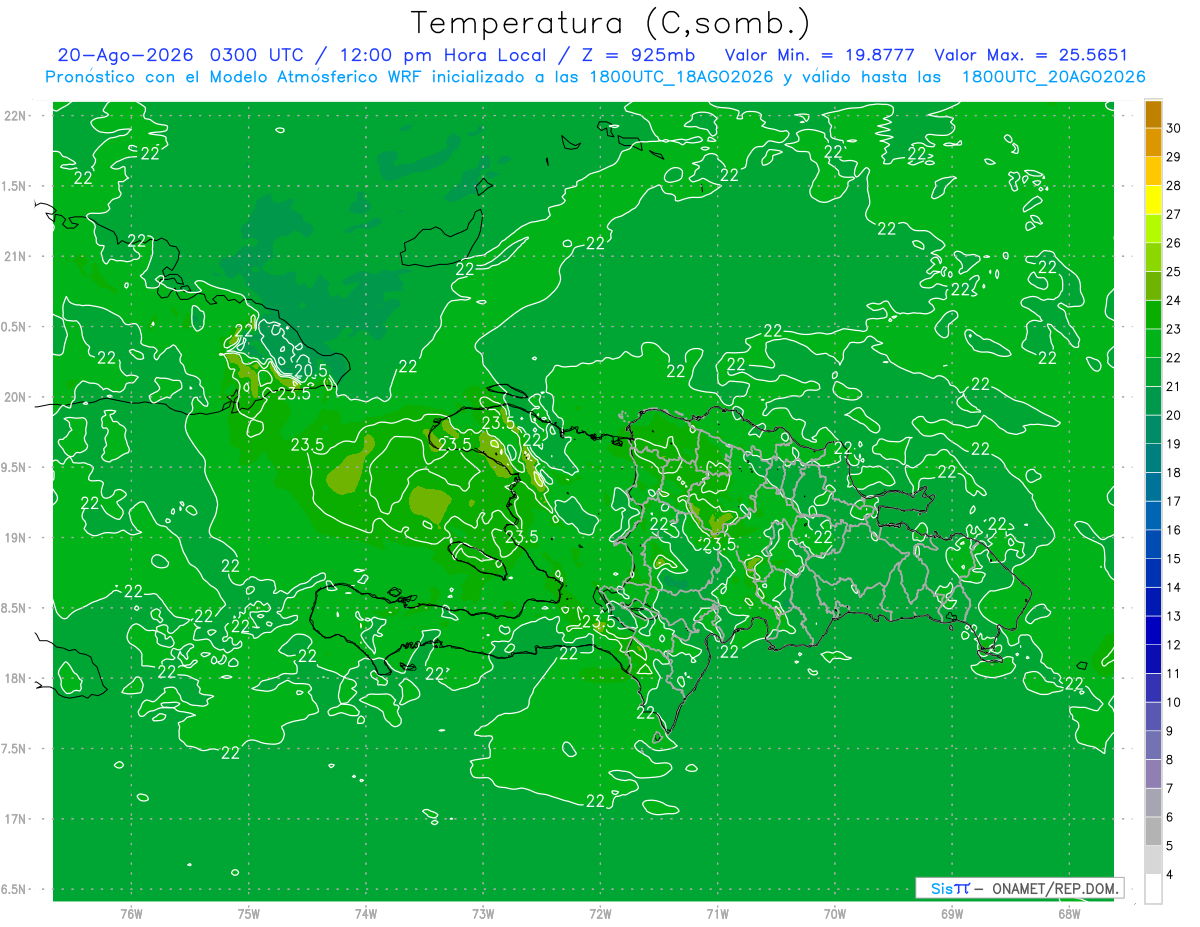Click the 'ONAMET/REP.DOM.' credit label
Image resolution: width=1200 pixels, height=927 pixels.
click(x=1053, y=888)
